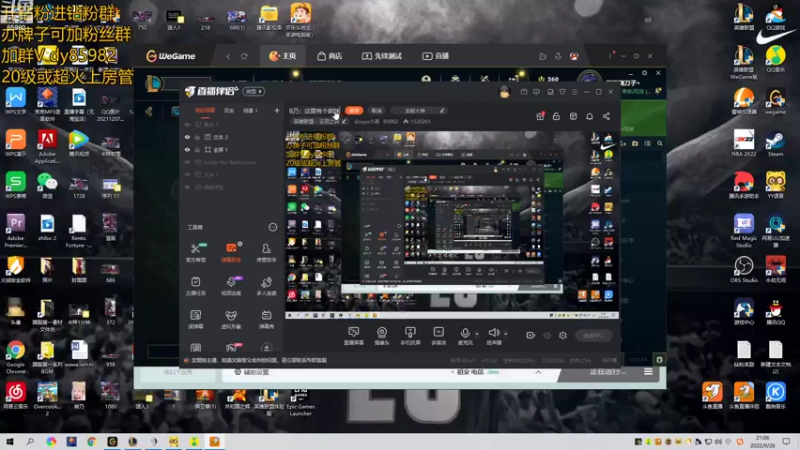Open 辅助设置 in the bottom bar
800x450 pixels.
coord(252,372)
